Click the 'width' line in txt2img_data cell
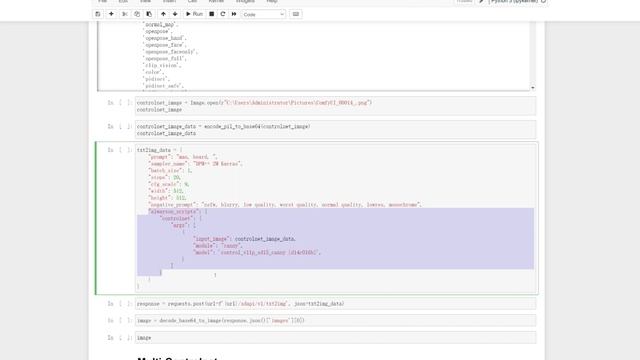640x360 pixels. pyautogui.click(x=166, y=191)
